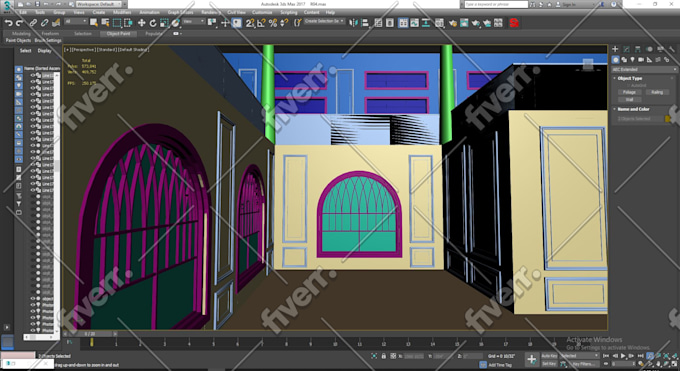Switch to the Modeling ribbon tab
Viewport: 680px width, 371px height.
tap(21, 33)
